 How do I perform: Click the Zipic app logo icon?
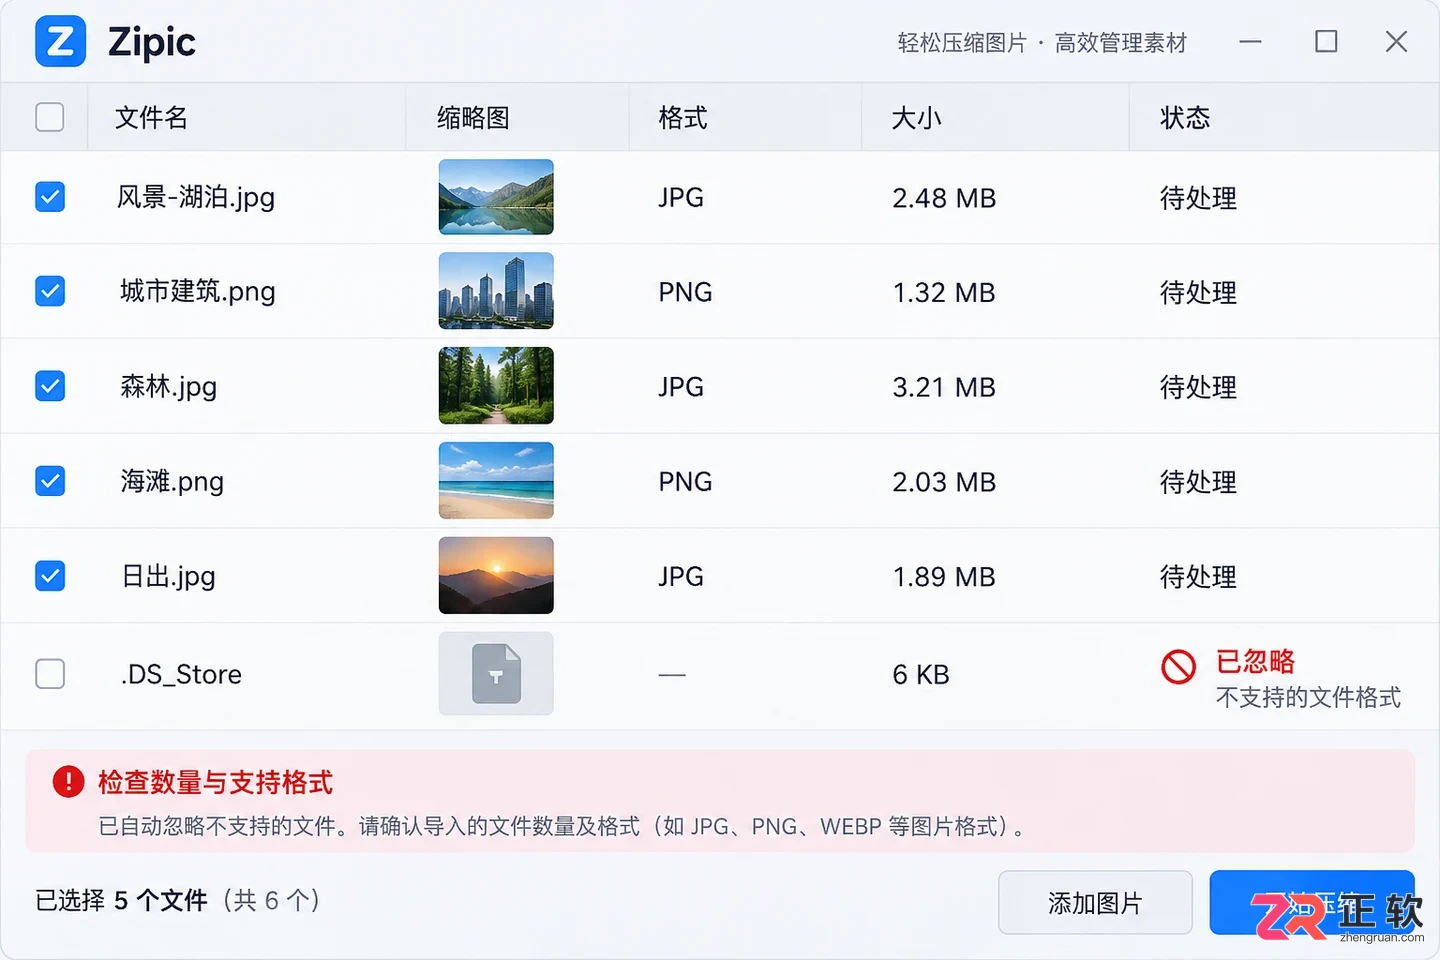coord(60,42)
